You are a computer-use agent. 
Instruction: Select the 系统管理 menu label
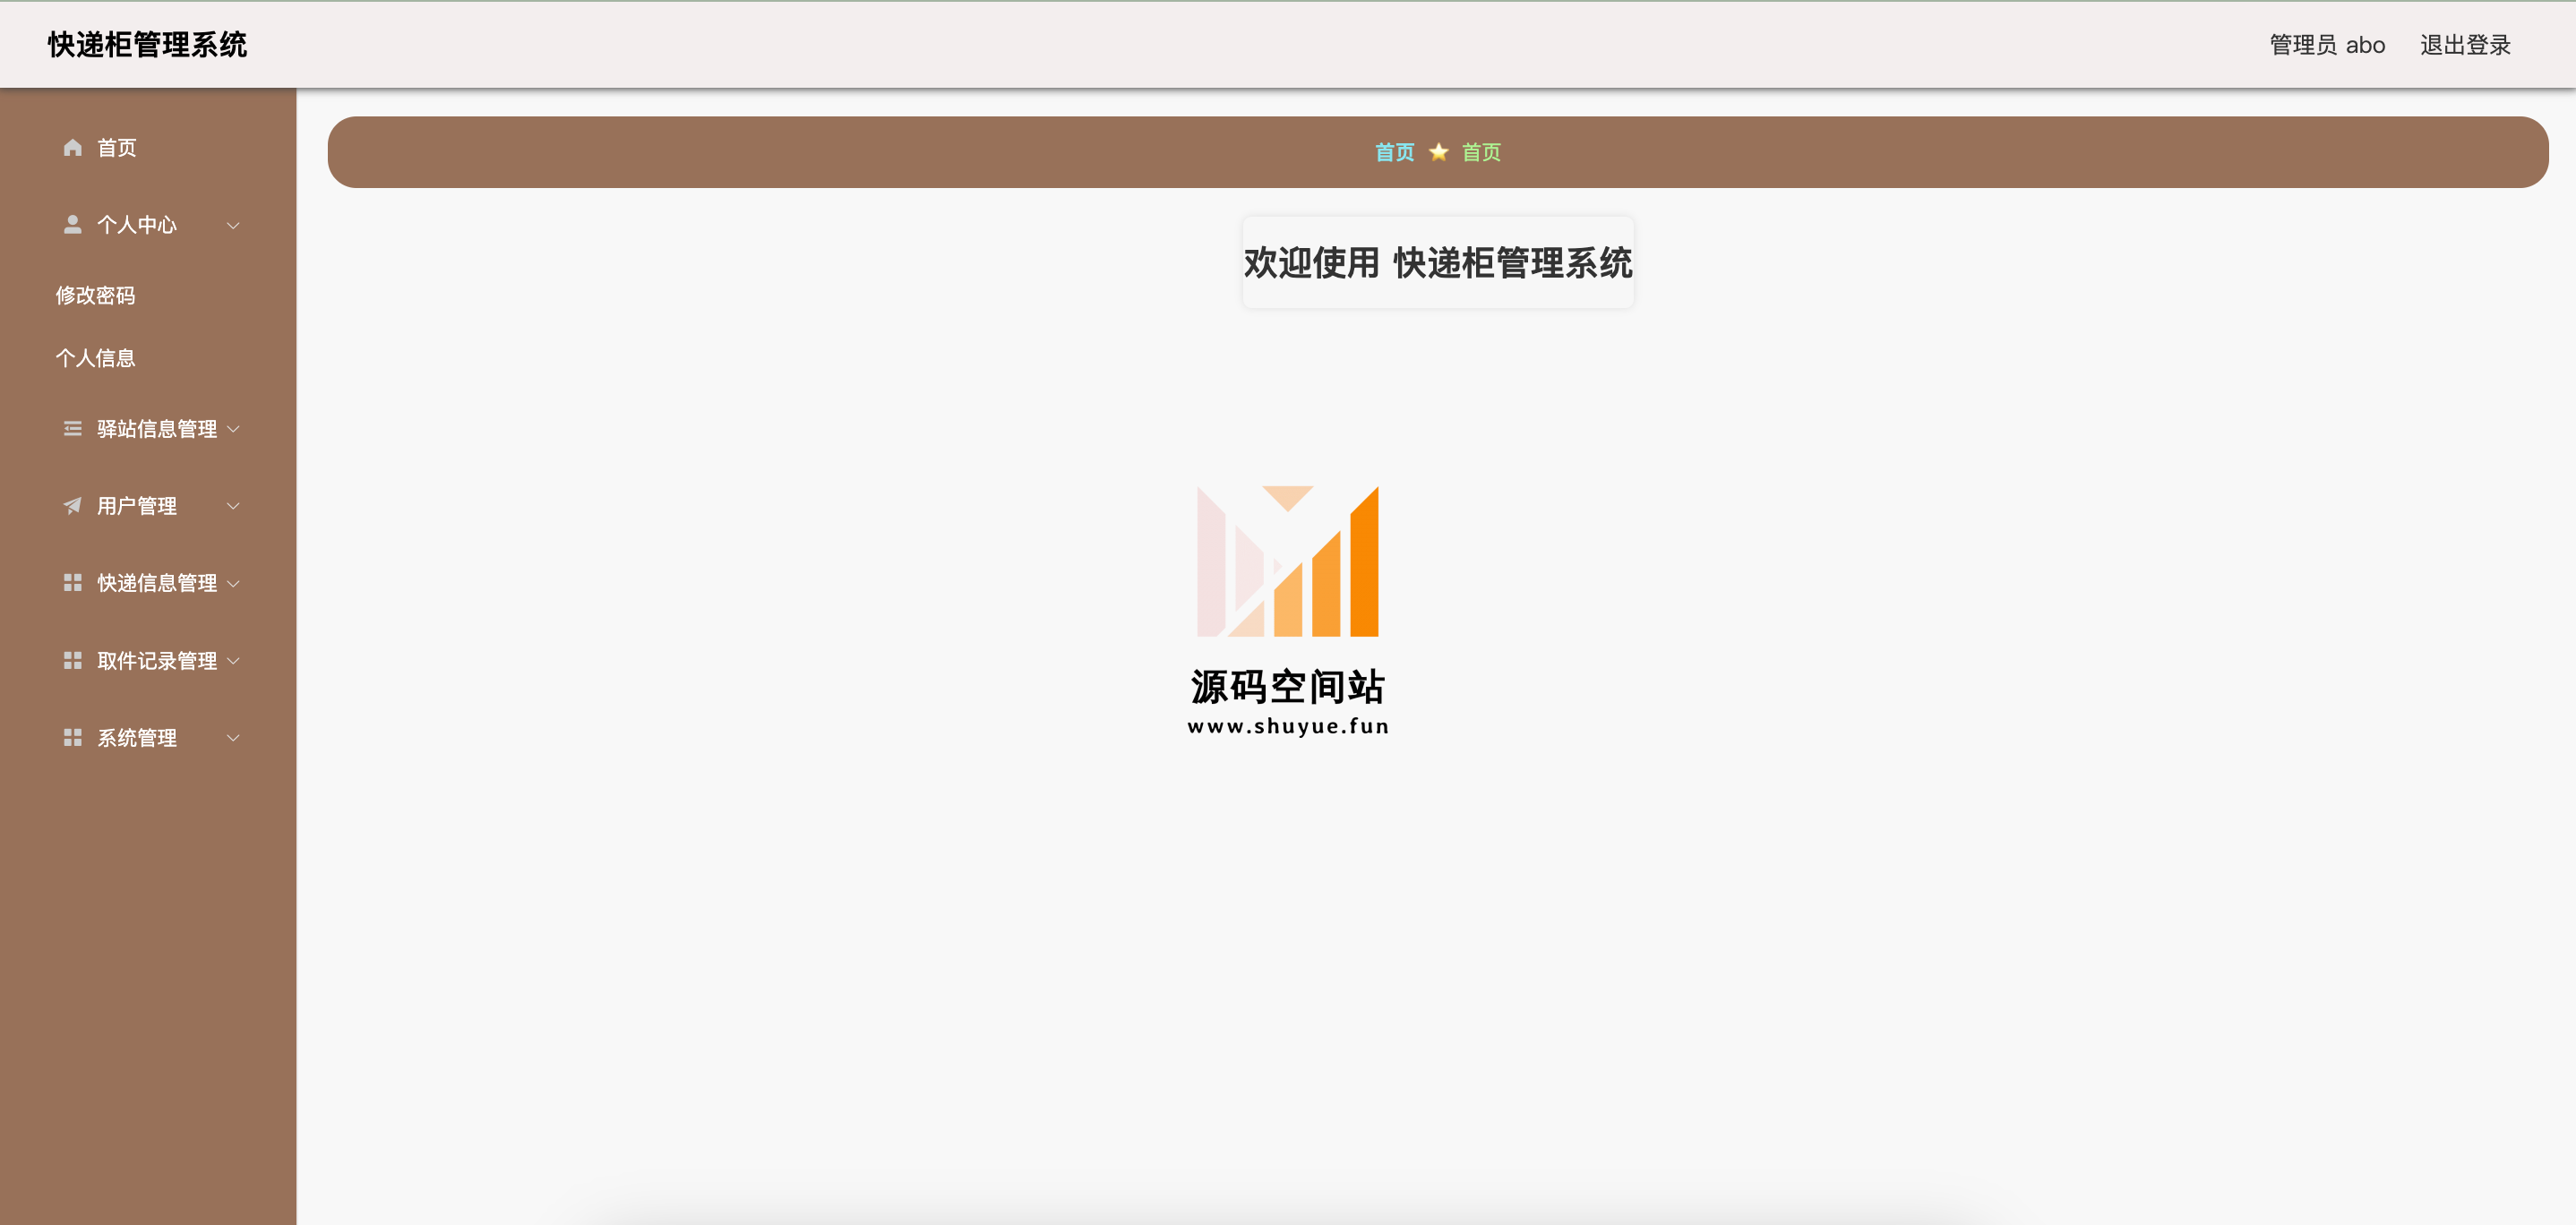137,738
